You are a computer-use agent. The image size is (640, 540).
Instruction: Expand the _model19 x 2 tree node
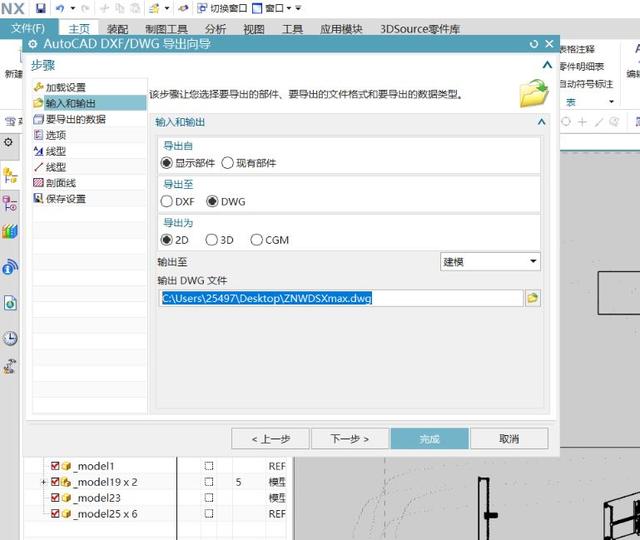(x=43, y=482)
